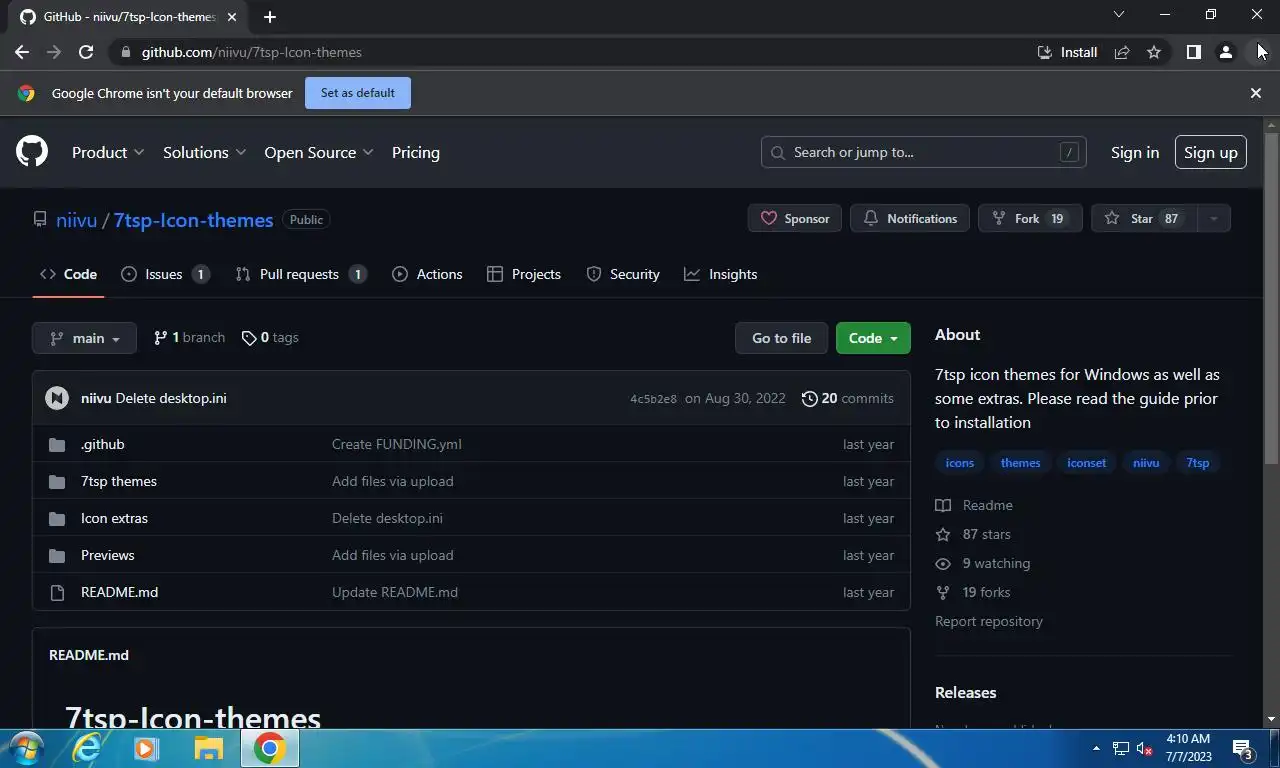This screenshot has height=768, width=1280.
Task: Reload the page
Action: click(86, 52)
